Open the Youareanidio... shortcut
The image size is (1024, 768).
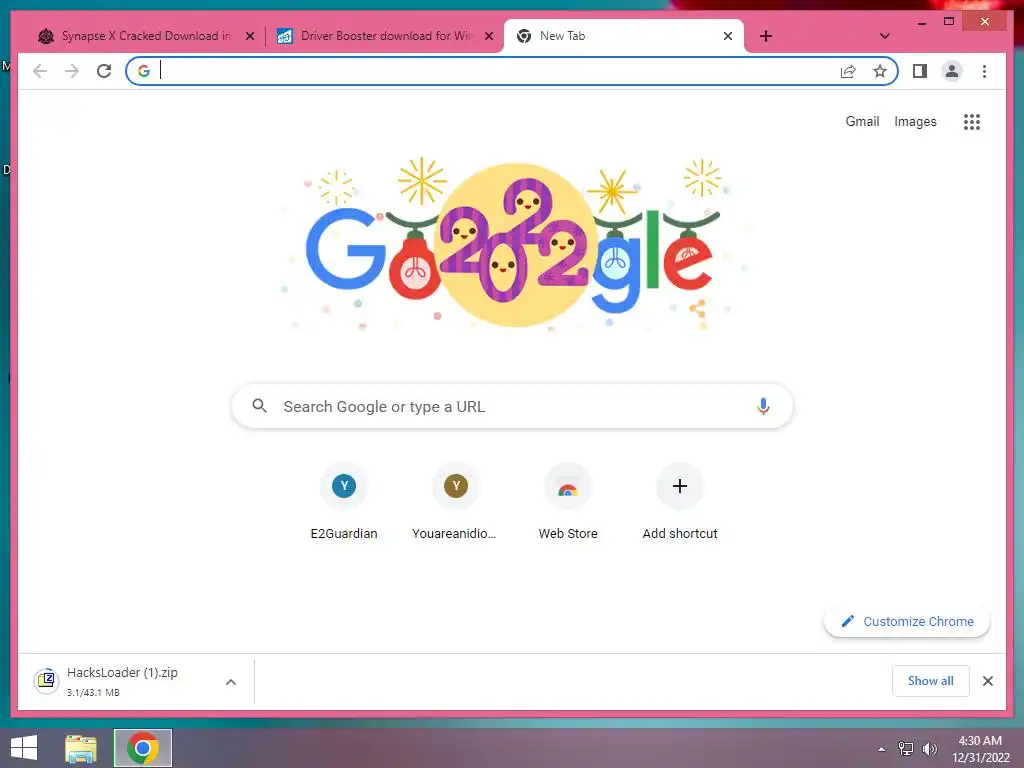pyautogui.click(x=455, y=502)
